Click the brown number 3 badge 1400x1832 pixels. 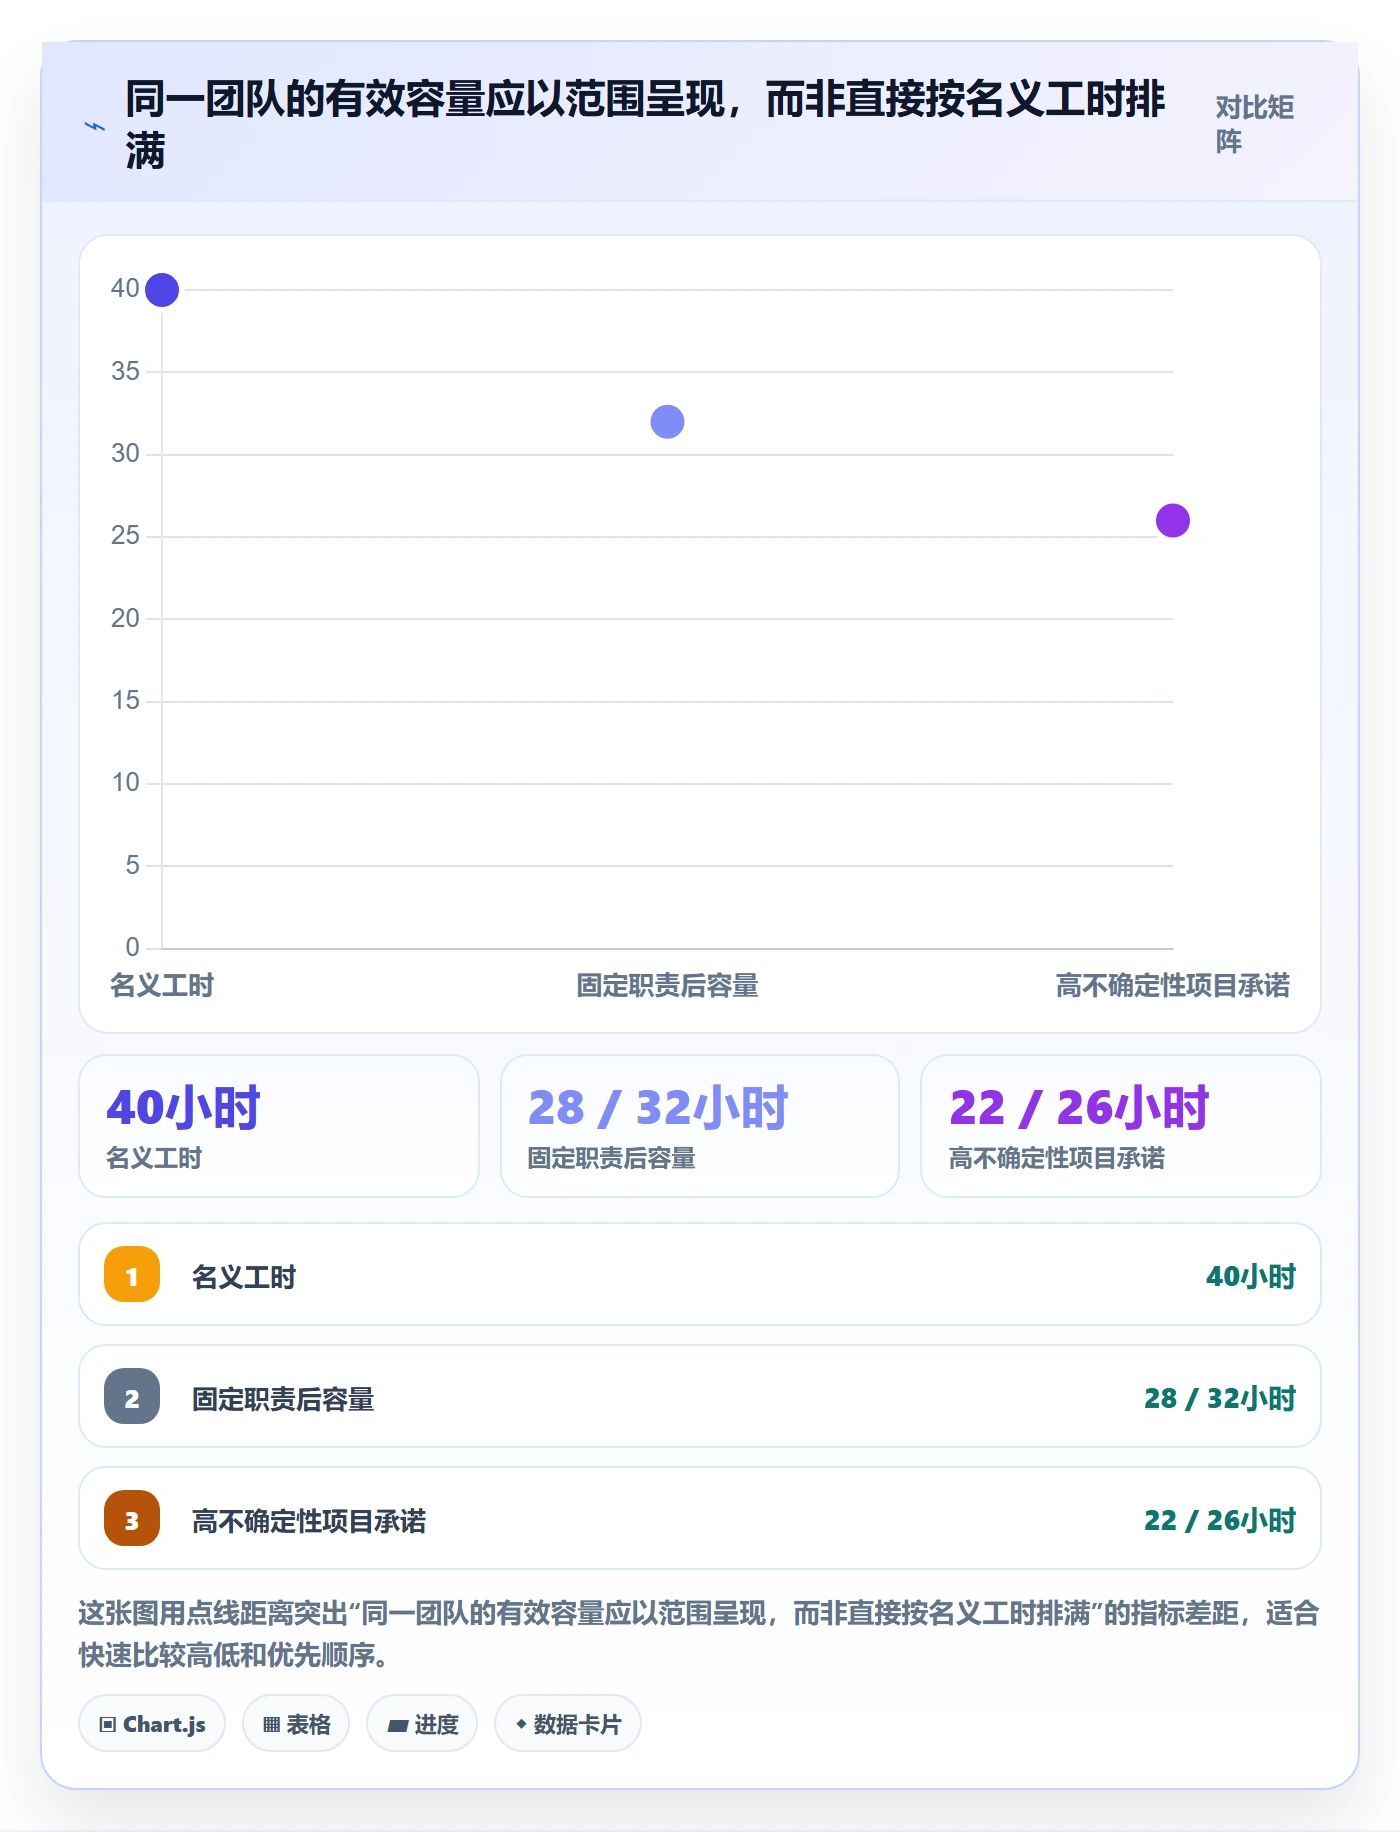coord(132,1519)
